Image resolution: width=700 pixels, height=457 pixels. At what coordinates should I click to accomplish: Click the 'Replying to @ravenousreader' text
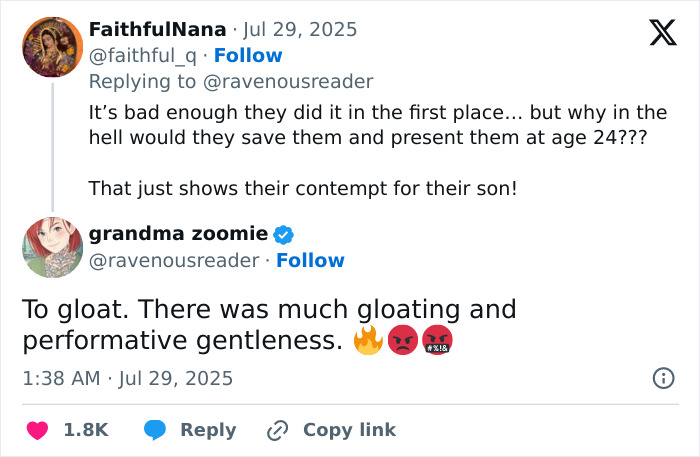click(230, 81)
